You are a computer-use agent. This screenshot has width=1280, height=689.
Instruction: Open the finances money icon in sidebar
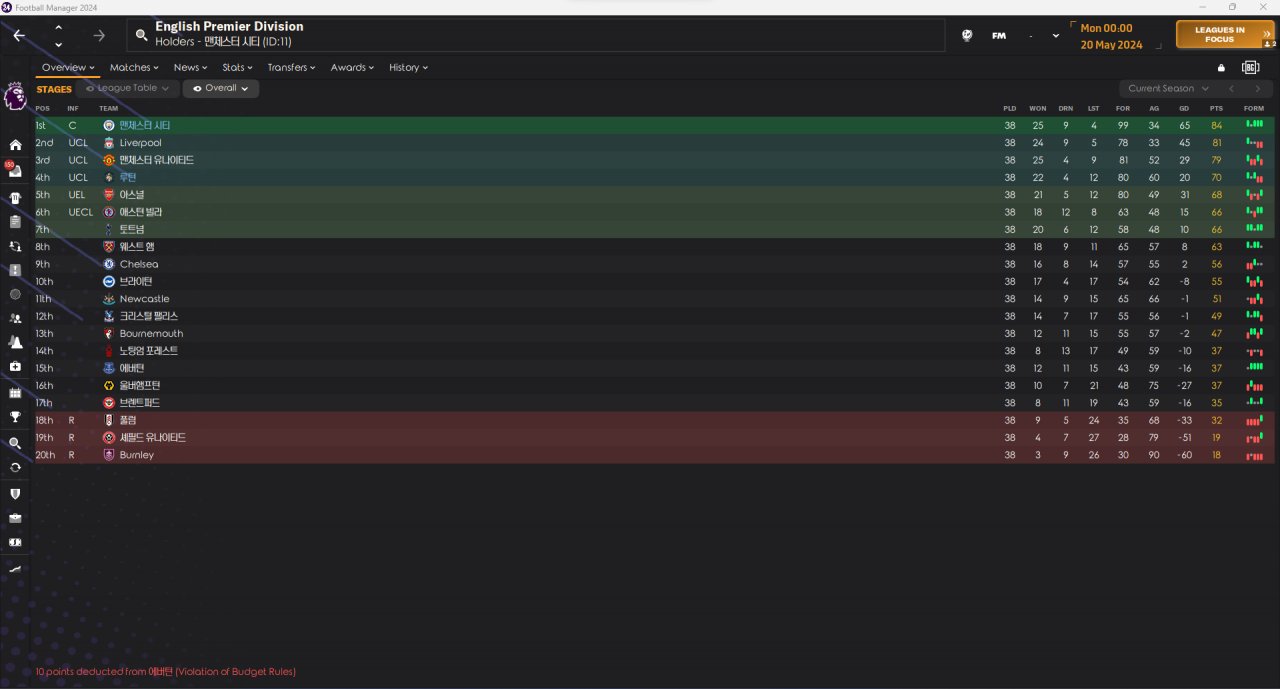pyautogui.click(x=15, y=542)
